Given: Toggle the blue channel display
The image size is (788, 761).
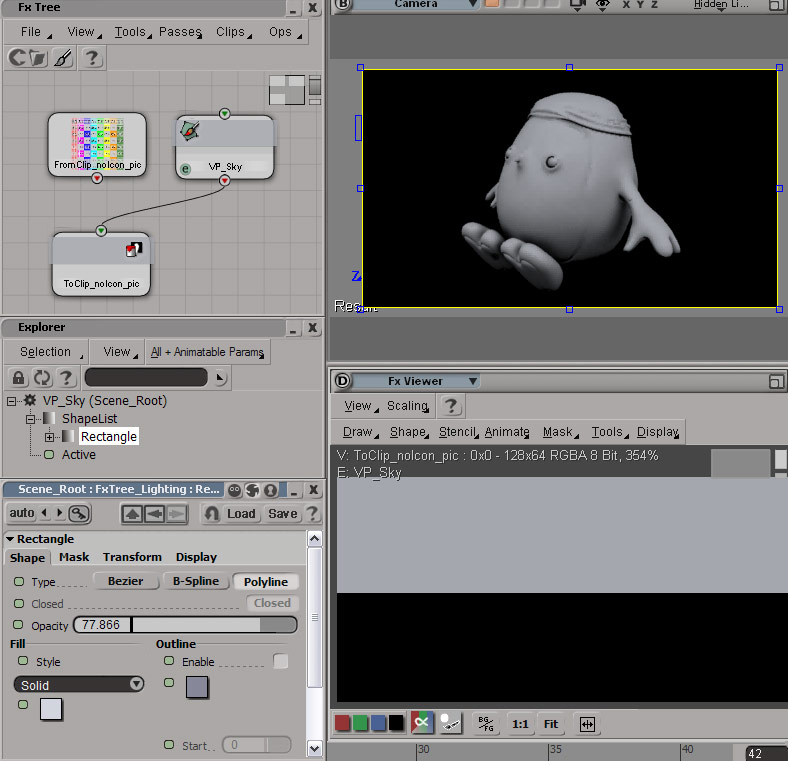Looking at the screenshot, I should tap(378, 723).
